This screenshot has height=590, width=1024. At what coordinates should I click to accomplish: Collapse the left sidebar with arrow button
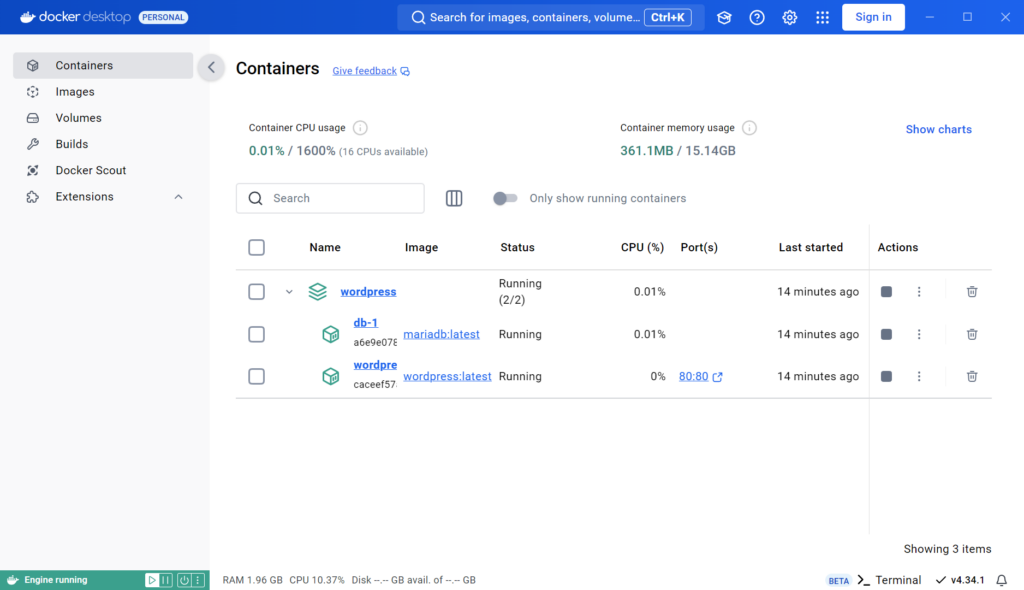coord(211,67)
